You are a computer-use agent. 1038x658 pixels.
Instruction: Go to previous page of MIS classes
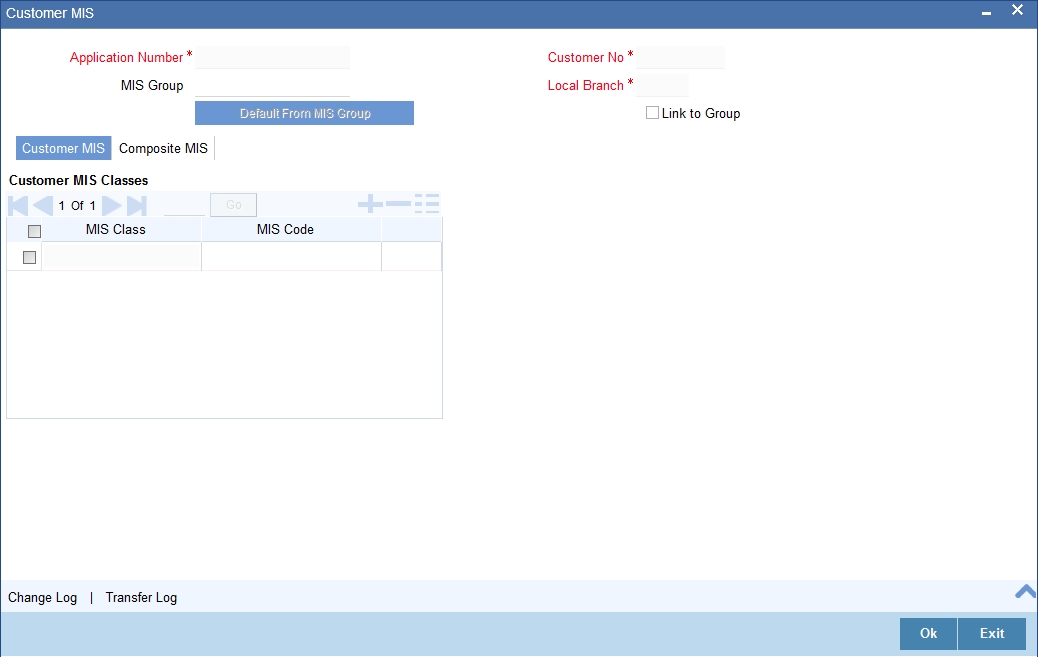(43, 205)
